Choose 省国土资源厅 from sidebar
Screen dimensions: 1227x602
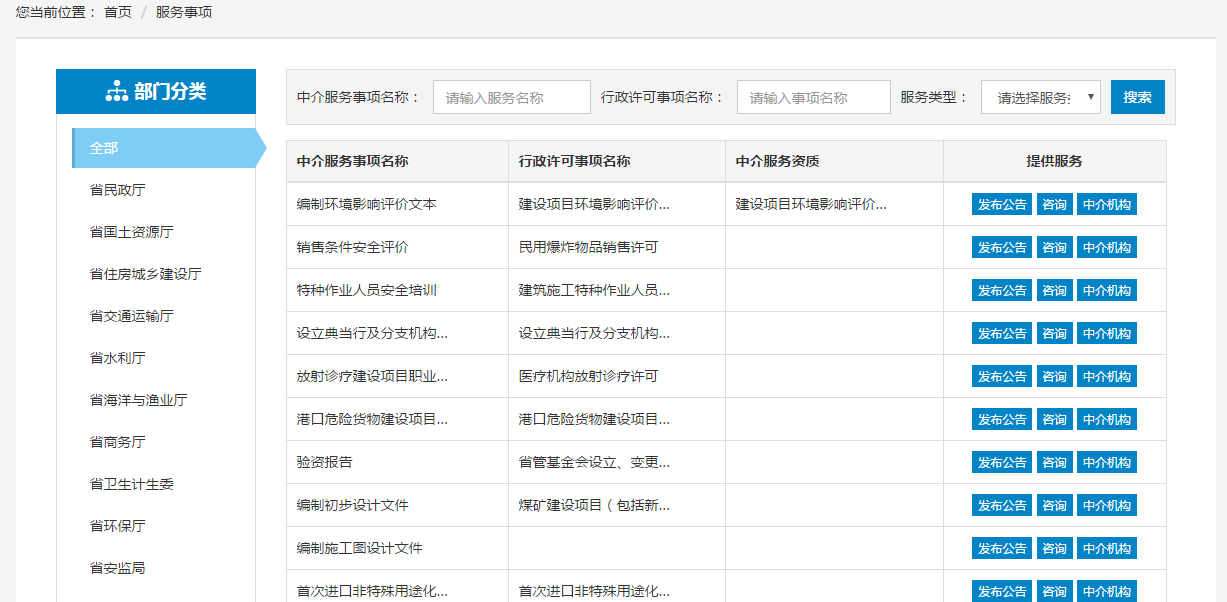click(x=131, y=232)
